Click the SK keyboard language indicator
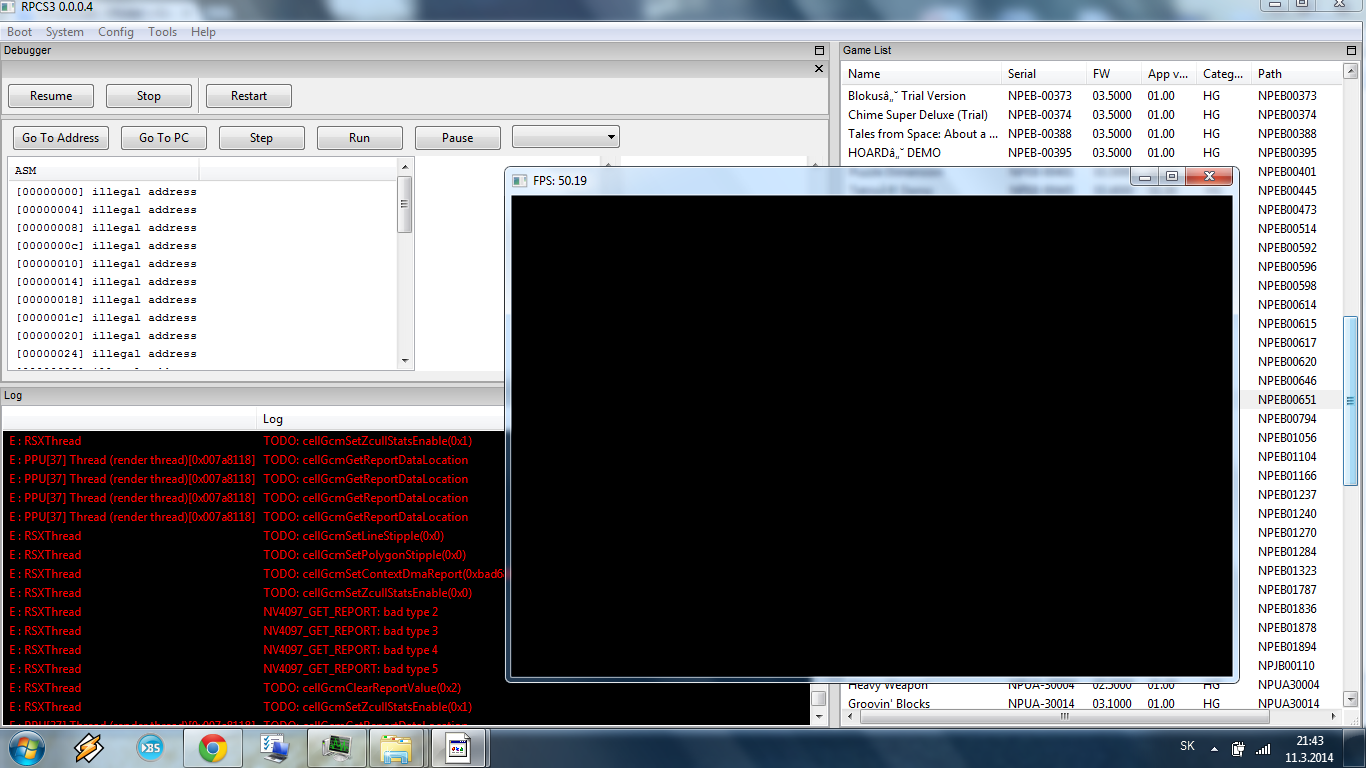The image size is (1366, 768). click(x=1187, y=746)
